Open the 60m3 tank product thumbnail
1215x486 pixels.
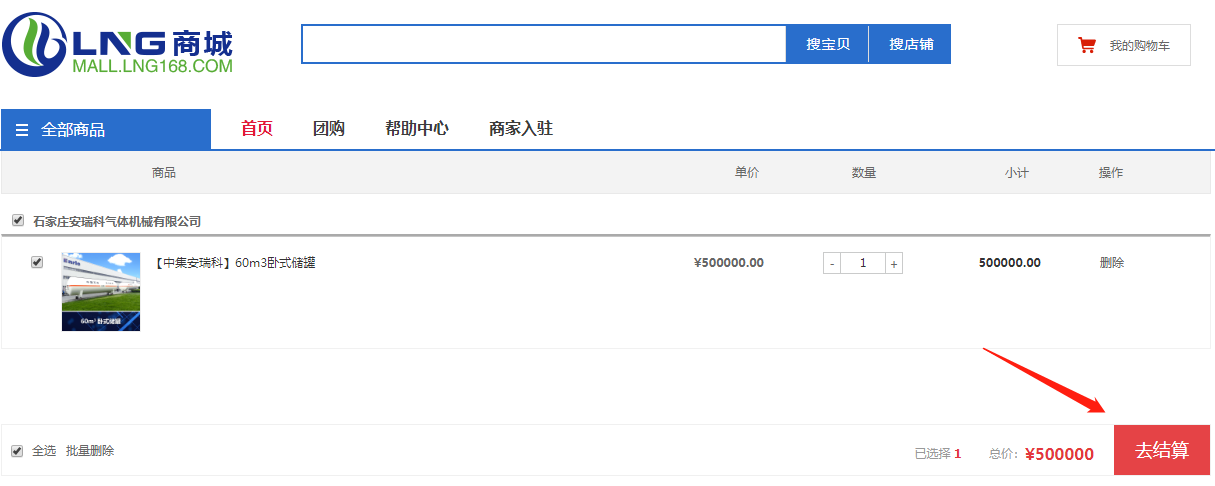tap(101, 291)
